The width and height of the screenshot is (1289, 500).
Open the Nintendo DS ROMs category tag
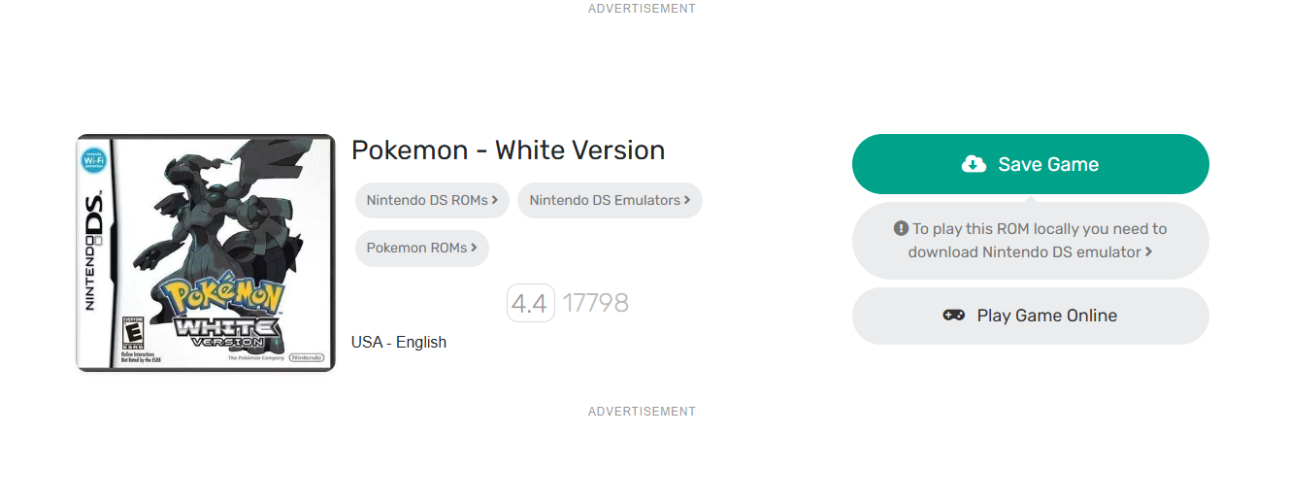432,200
